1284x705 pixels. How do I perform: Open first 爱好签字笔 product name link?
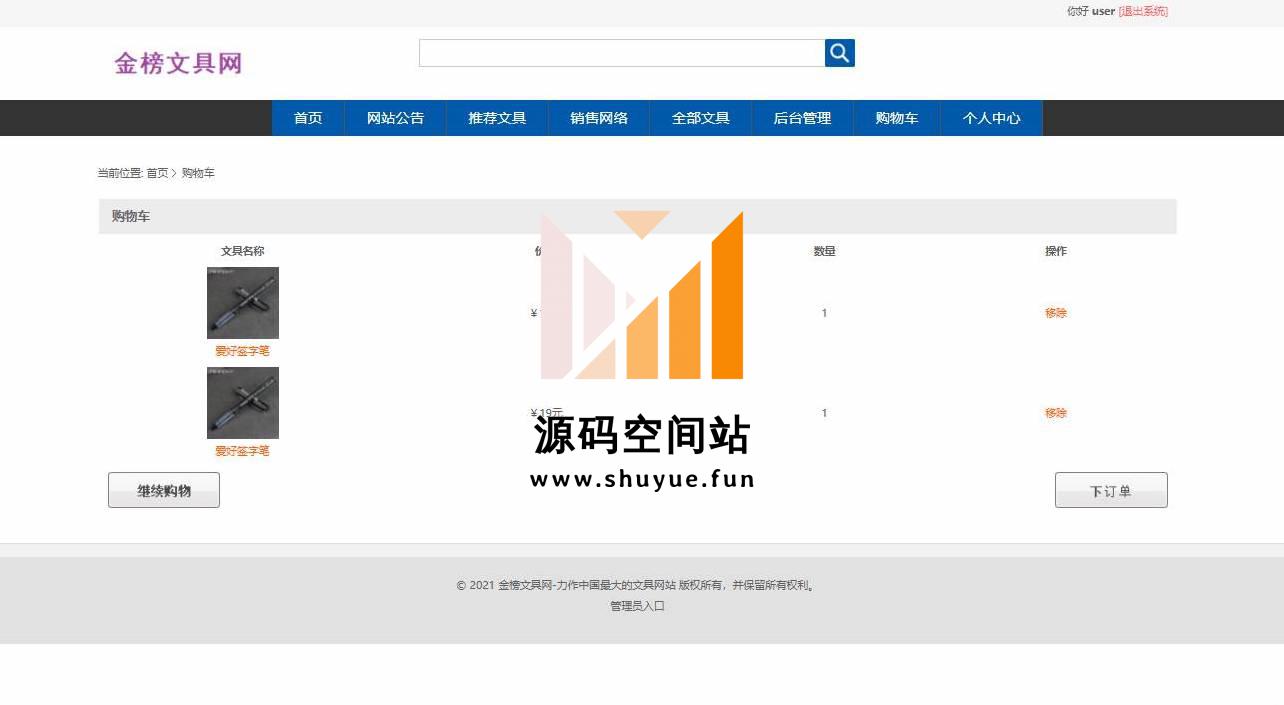242,351
